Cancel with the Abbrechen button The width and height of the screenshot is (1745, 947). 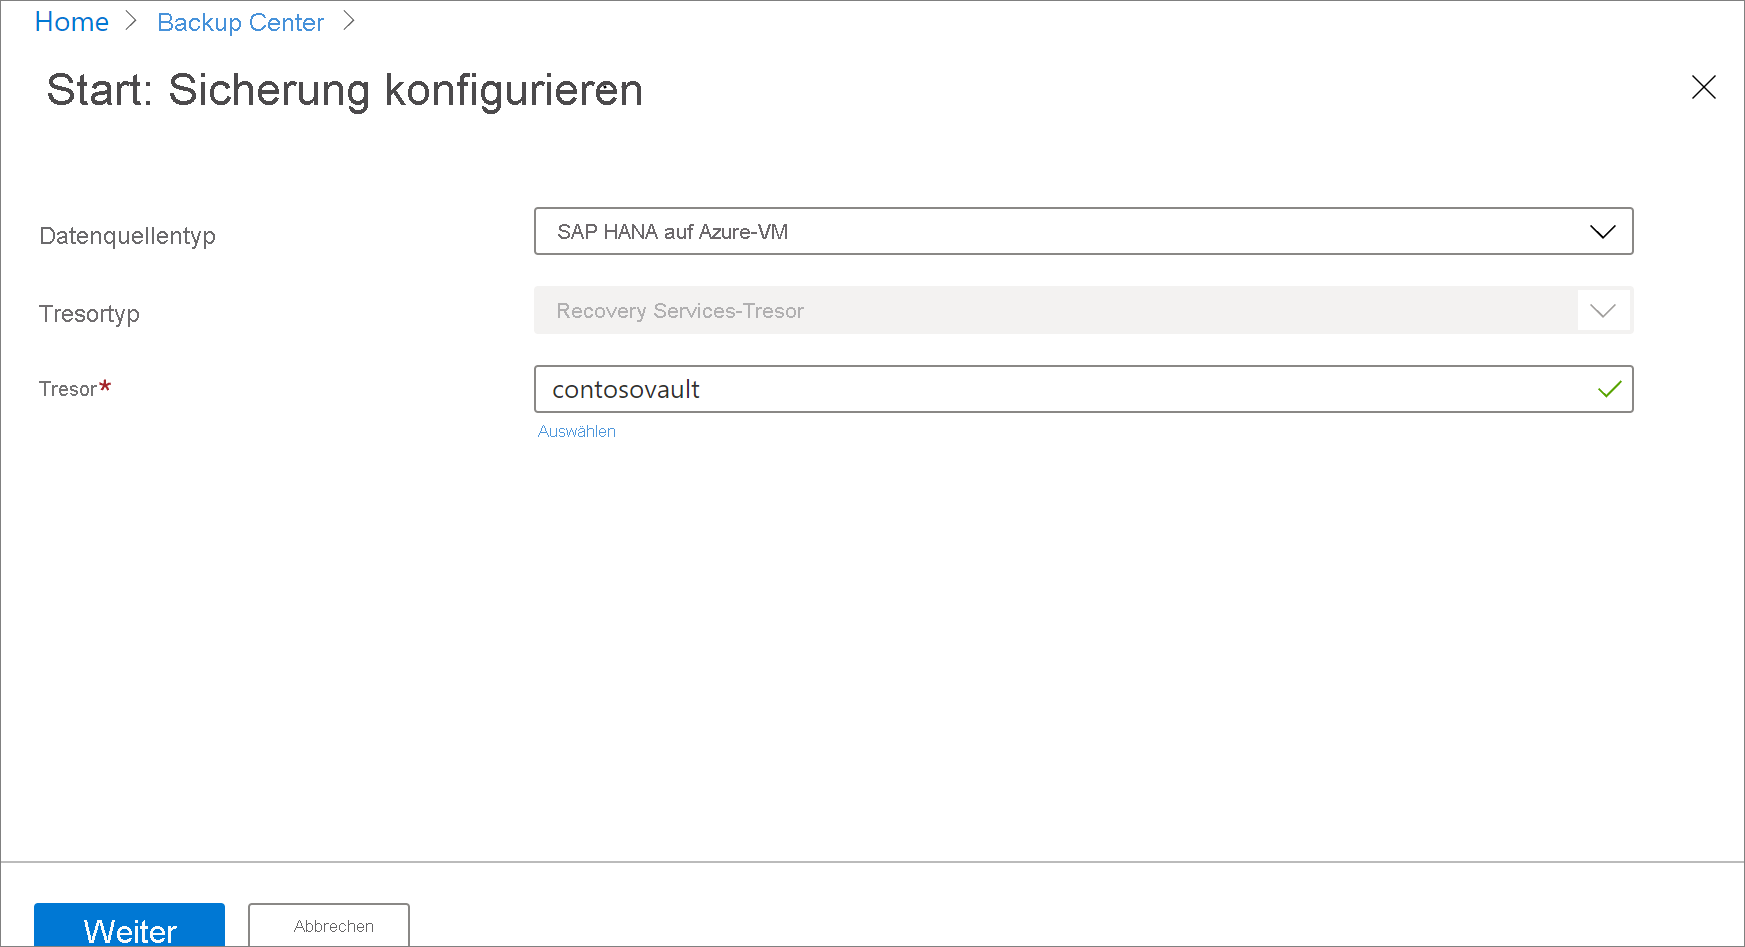329,925
